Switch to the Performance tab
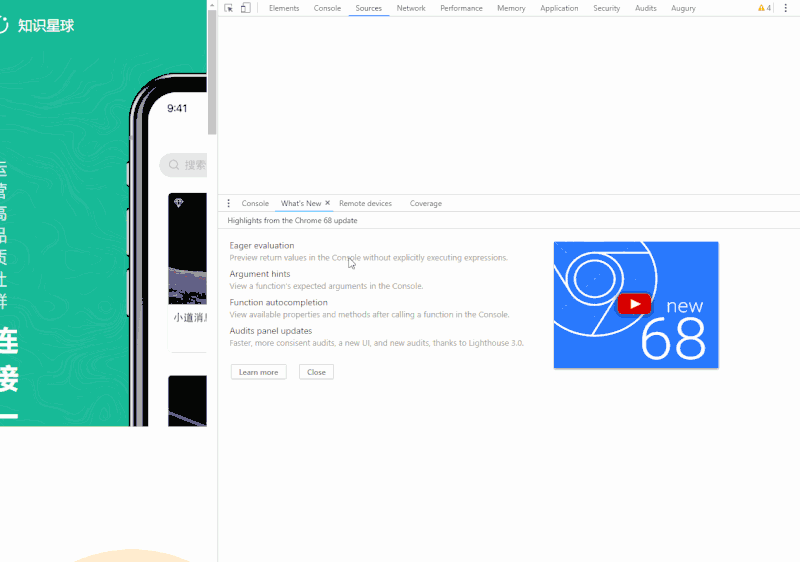 (x=461, y=8)
